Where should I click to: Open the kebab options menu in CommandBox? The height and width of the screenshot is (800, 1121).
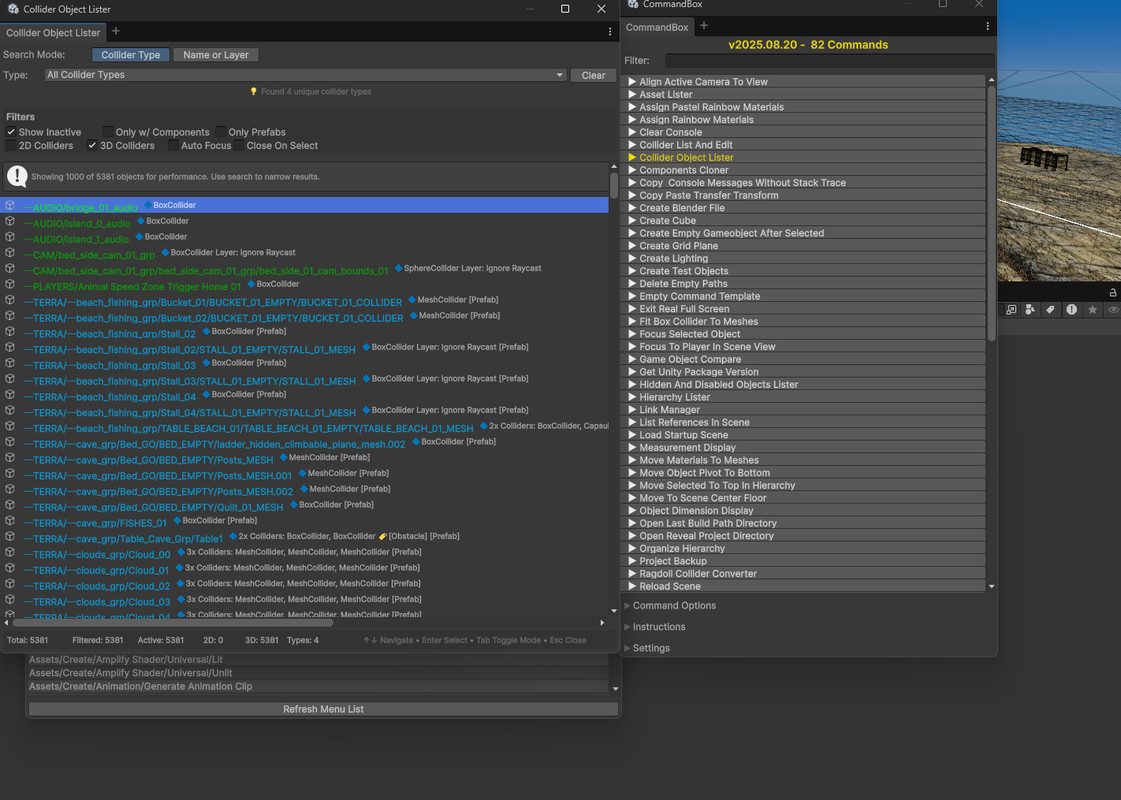coord(988,26)
